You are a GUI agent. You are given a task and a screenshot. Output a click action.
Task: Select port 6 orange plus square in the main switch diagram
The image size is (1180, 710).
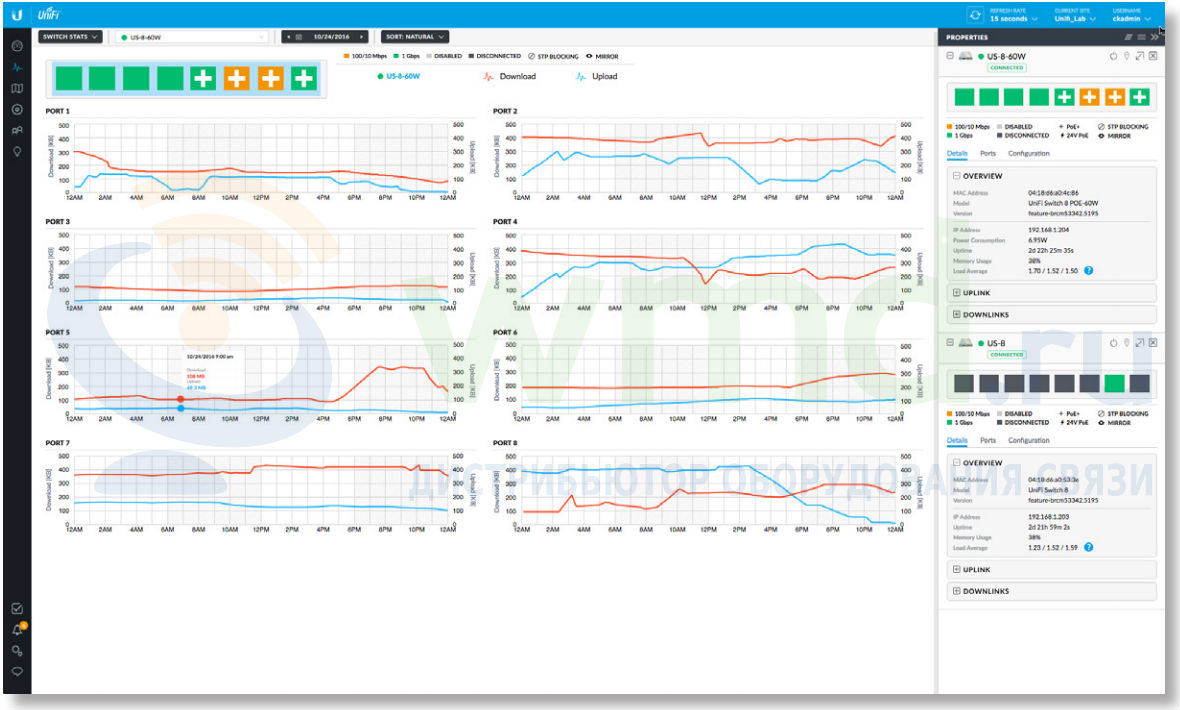pos(236,78)
